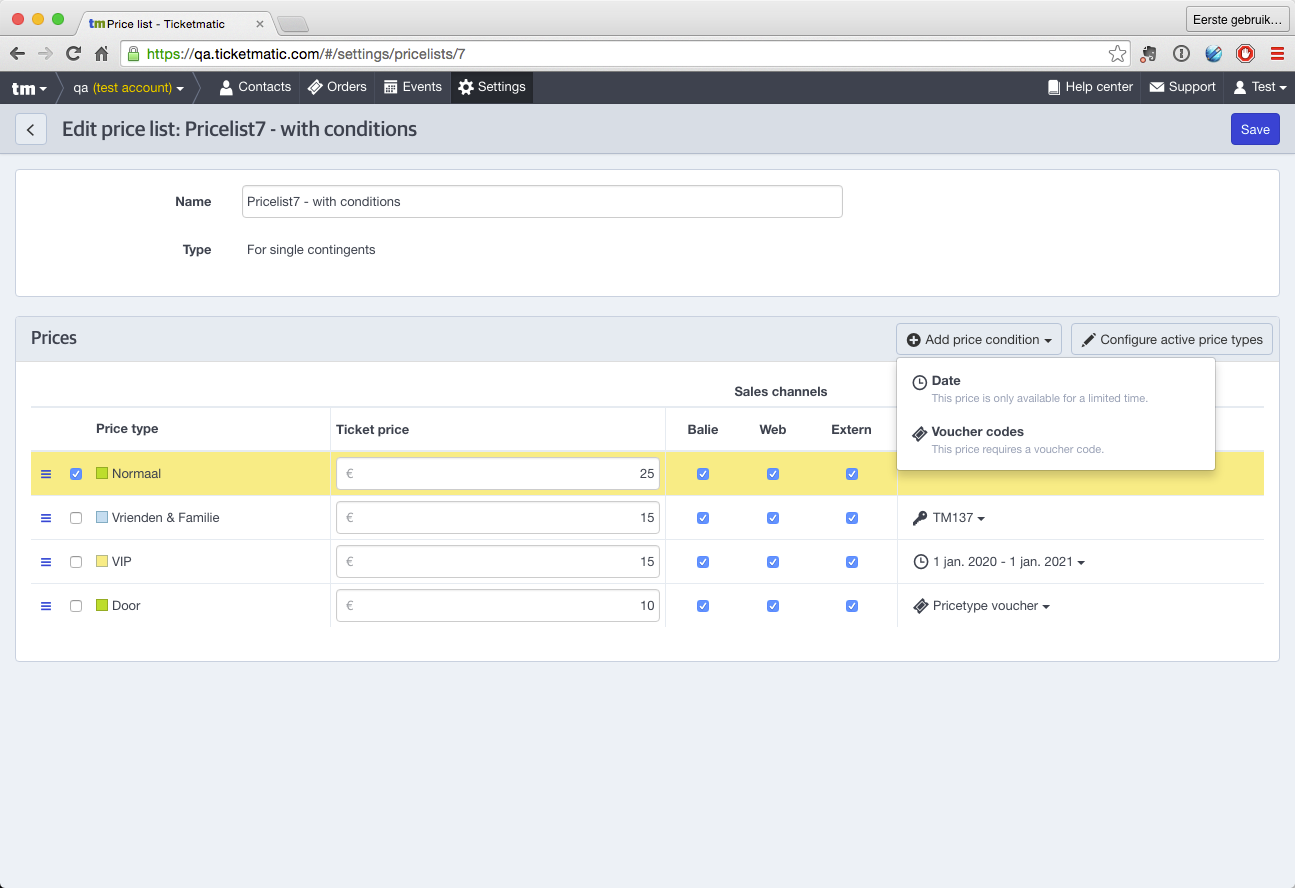
Task: Select the Vrienden & Familie row checkbox
Action: pyautogui.click(x=76, y=518)
